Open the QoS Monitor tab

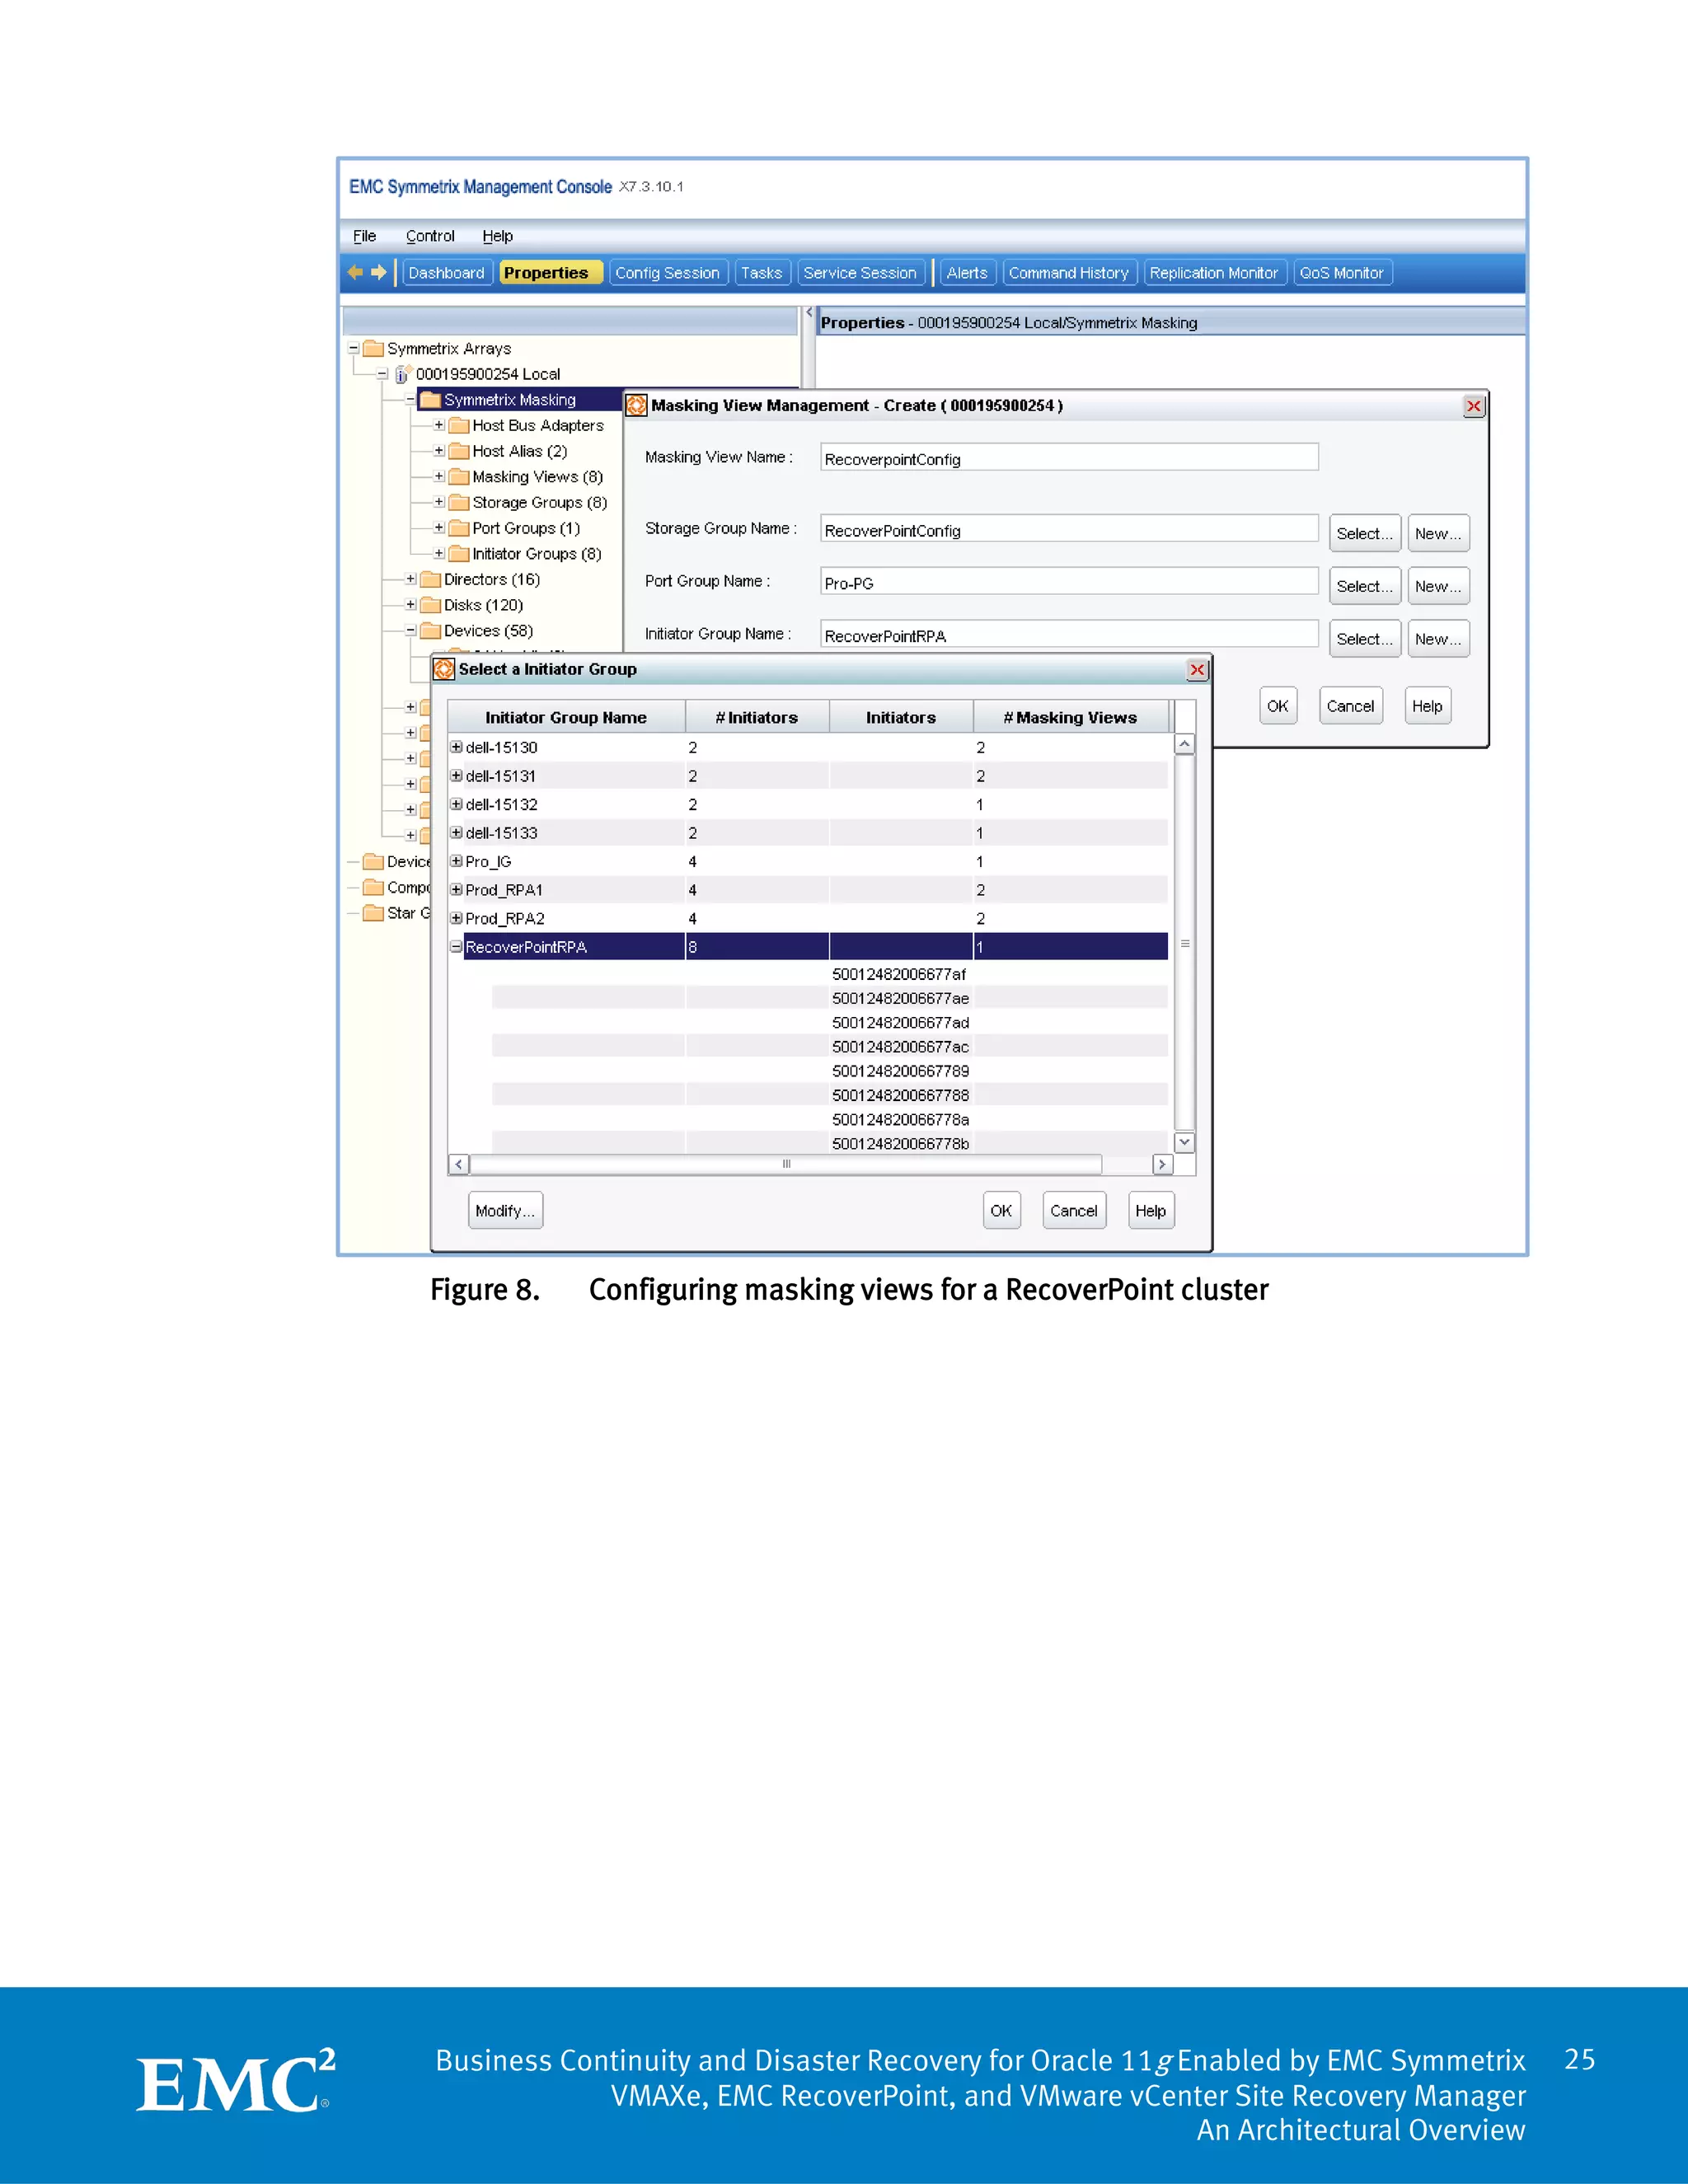pyautogui.click(x=1342, y=273)
